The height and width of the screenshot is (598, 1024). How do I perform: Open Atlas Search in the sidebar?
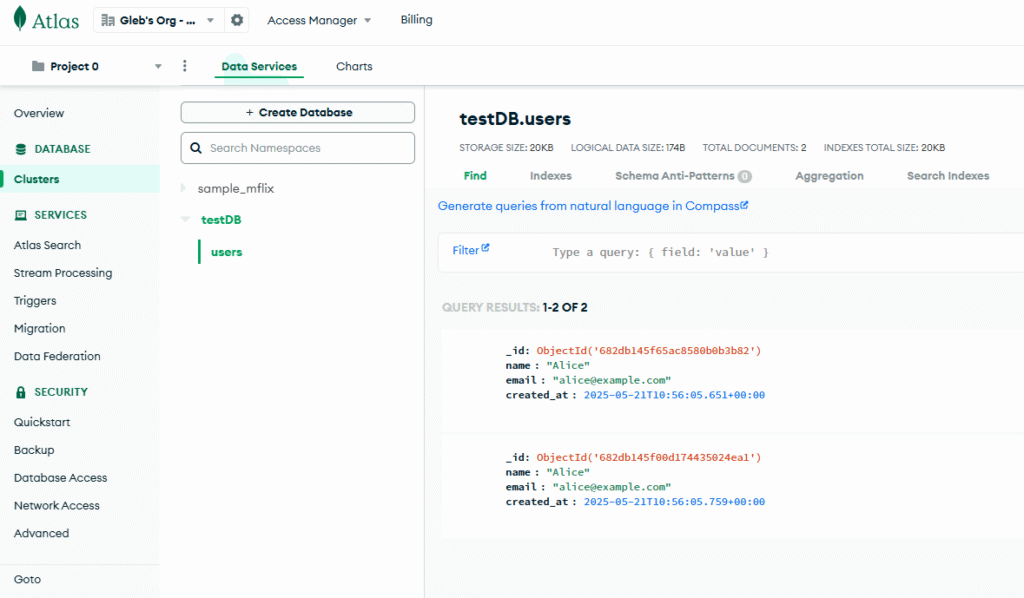48,245
